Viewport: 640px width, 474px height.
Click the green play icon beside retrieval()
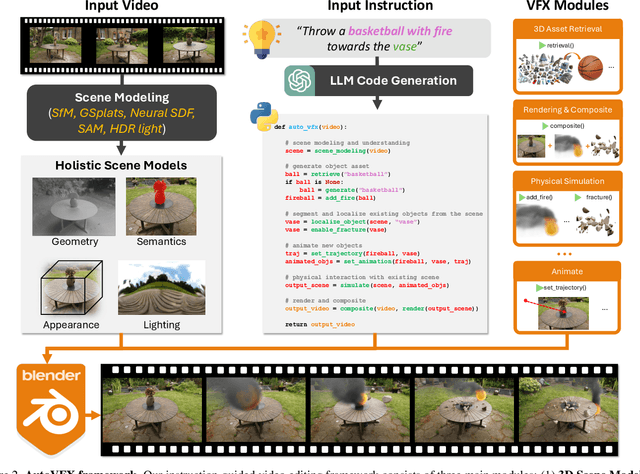pos(543,45)
